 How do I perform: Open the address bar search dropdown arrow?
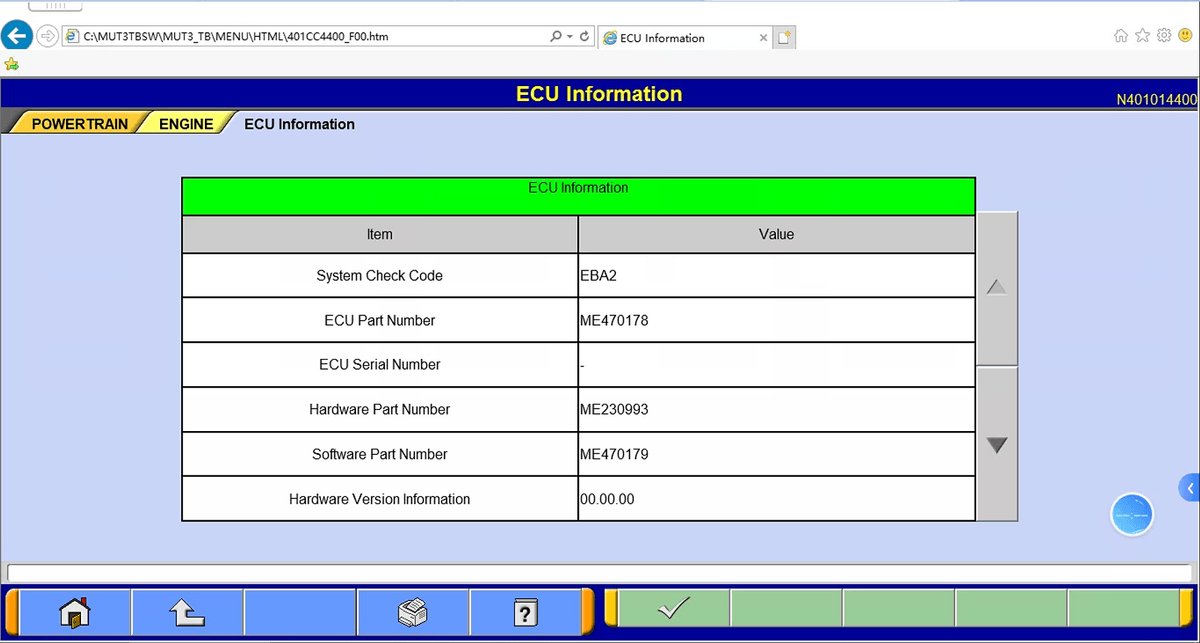click(x=570, y=37)
